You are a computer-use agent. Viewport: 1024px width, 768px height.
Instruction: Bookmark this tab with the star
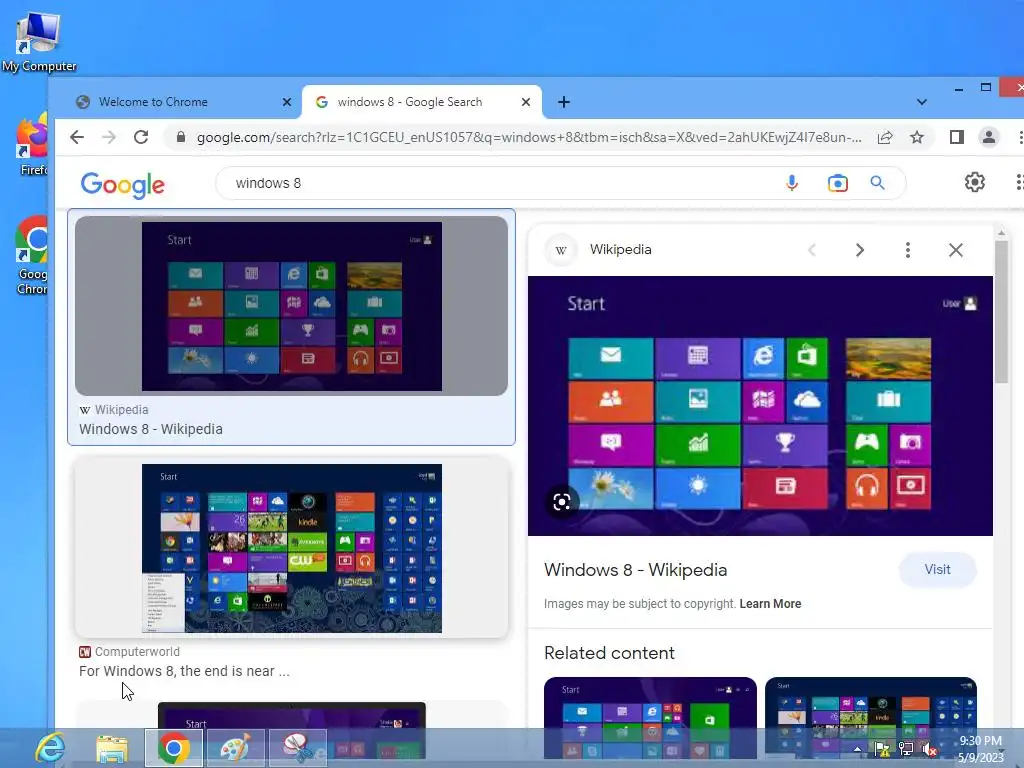pos(917,137)
